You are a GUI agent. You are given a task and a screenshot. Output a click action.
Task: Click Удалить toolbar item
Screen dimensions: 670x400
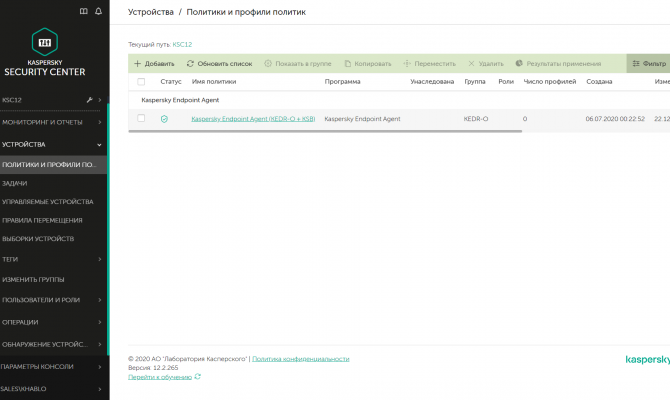(486, 64)
